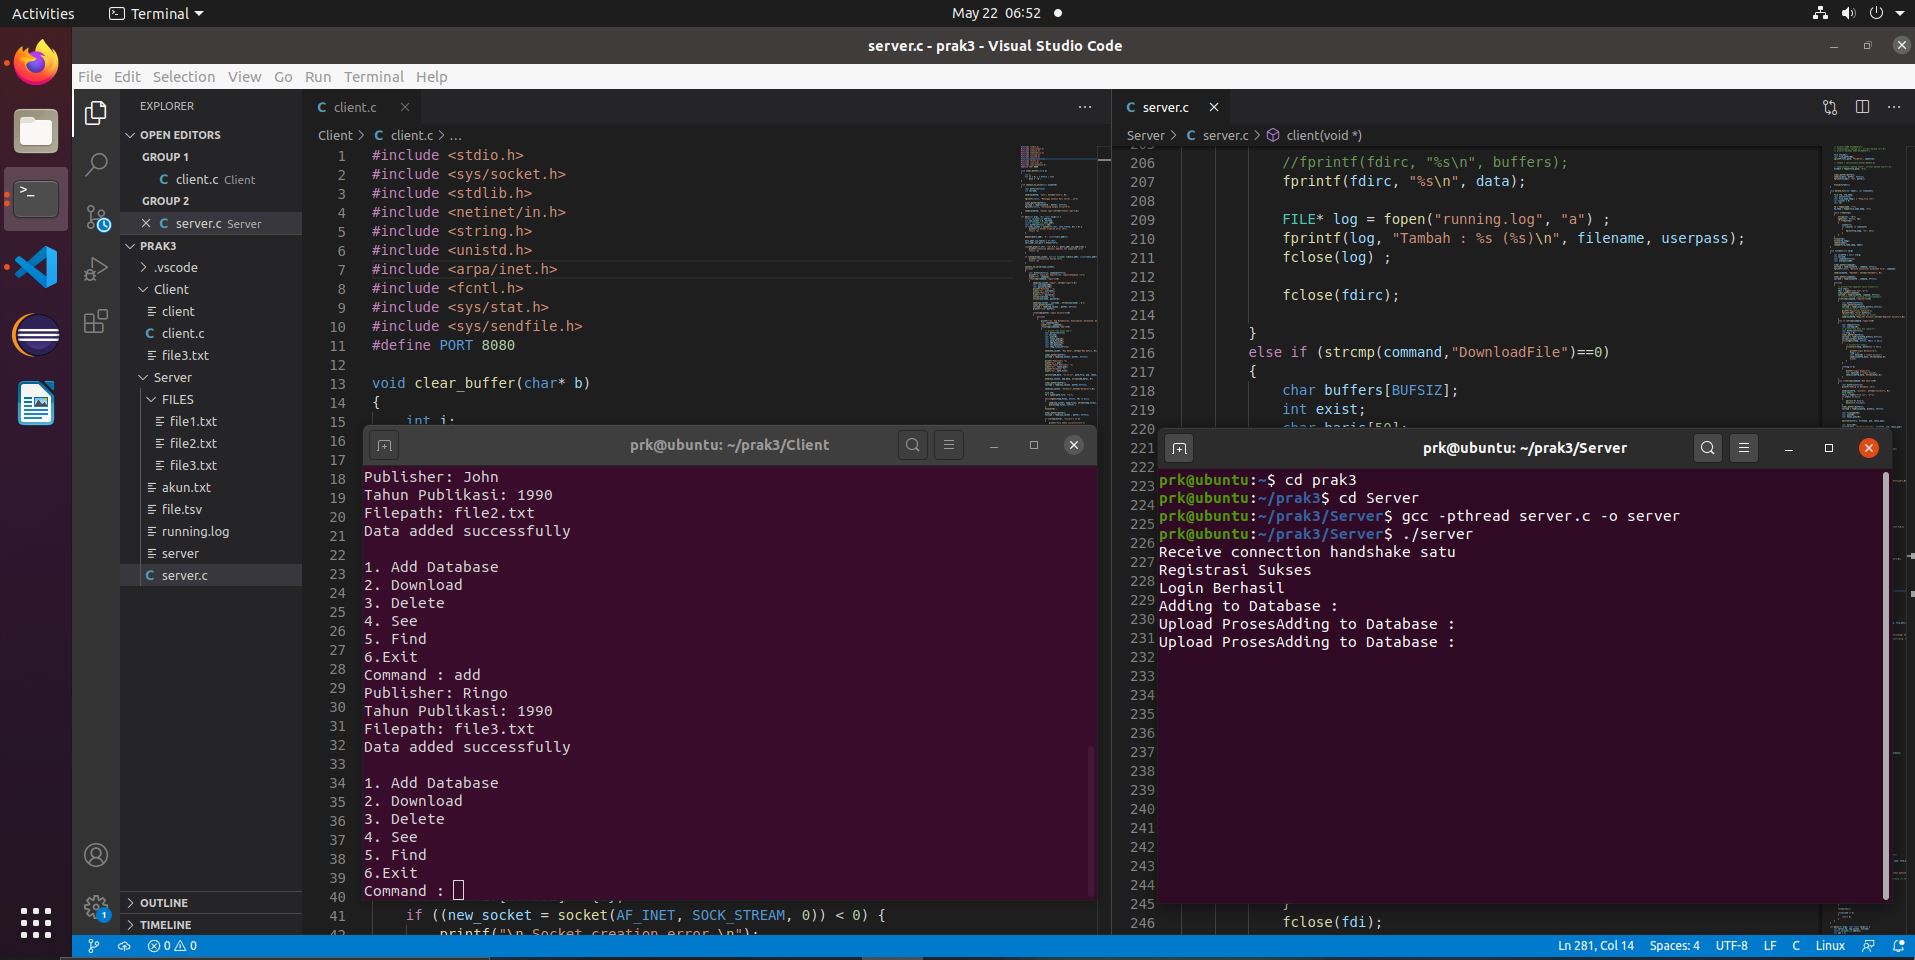Image resolution: width=1915 pixels, height=960 pixels.
Task: Open the Selection menu
Action: (x=184, y=76)
